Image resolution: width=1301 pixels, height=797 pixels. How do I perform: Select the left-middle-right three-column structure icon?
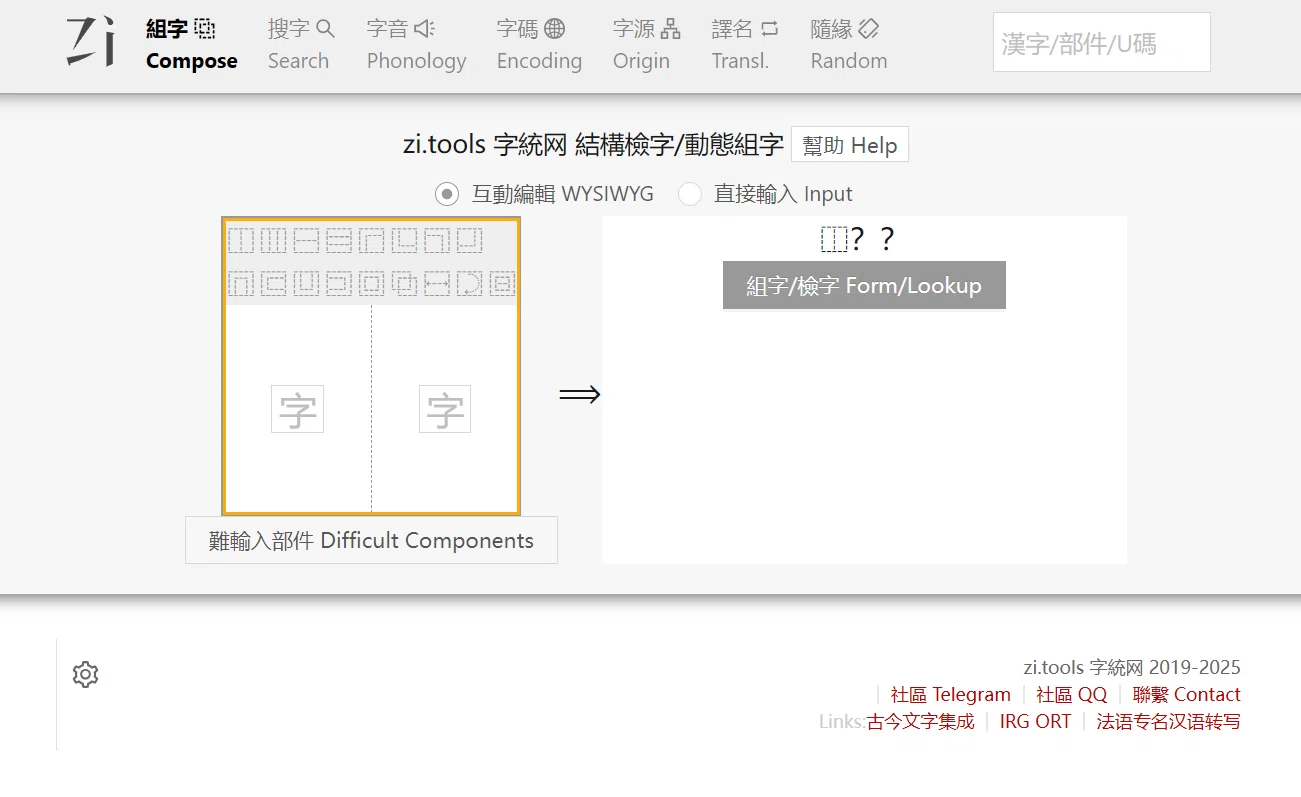click(274, 240)
